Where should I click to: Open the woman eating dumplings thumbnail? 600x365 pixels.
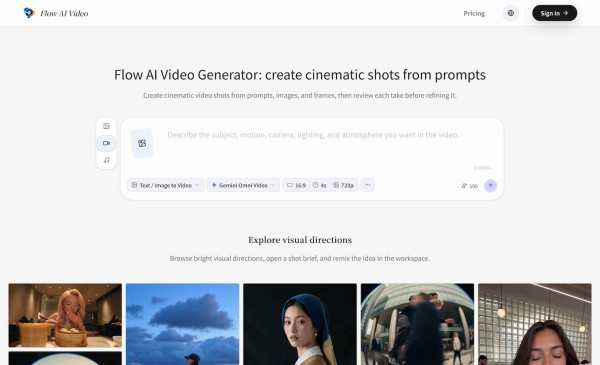click(65, 315)
